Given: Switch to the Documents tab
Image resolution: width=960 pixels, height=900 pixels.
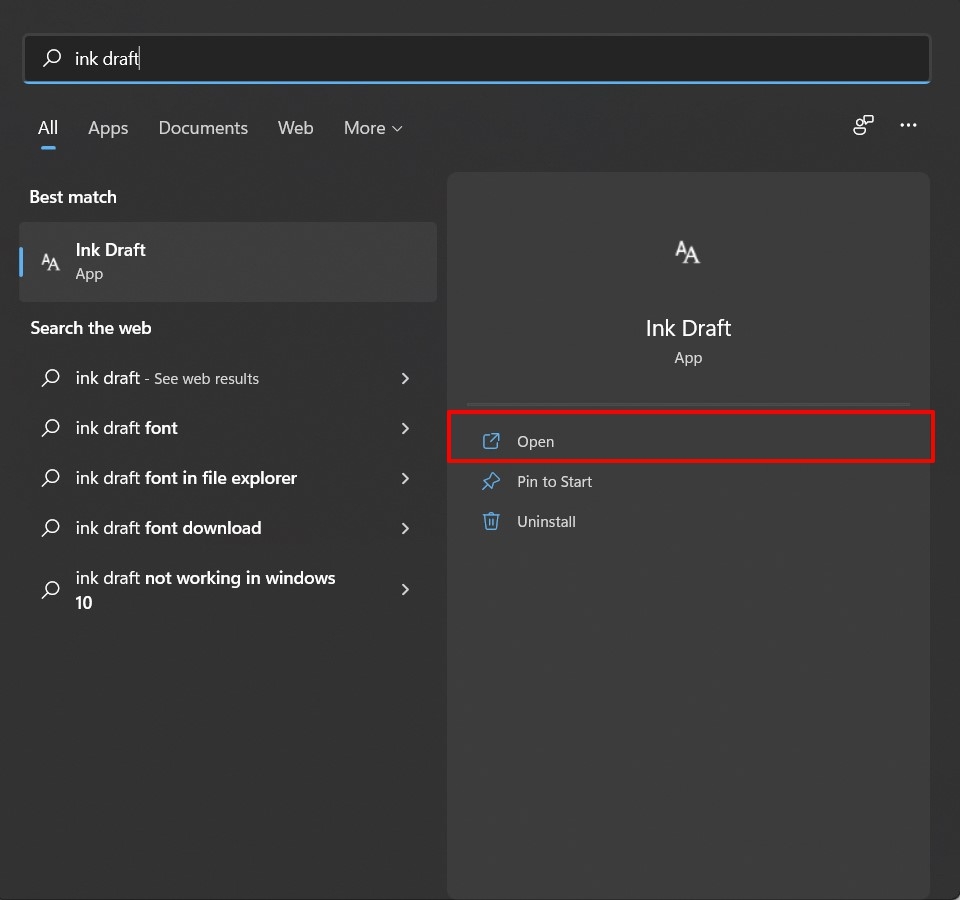Looking at the screenshot, I should click(203, 128).
